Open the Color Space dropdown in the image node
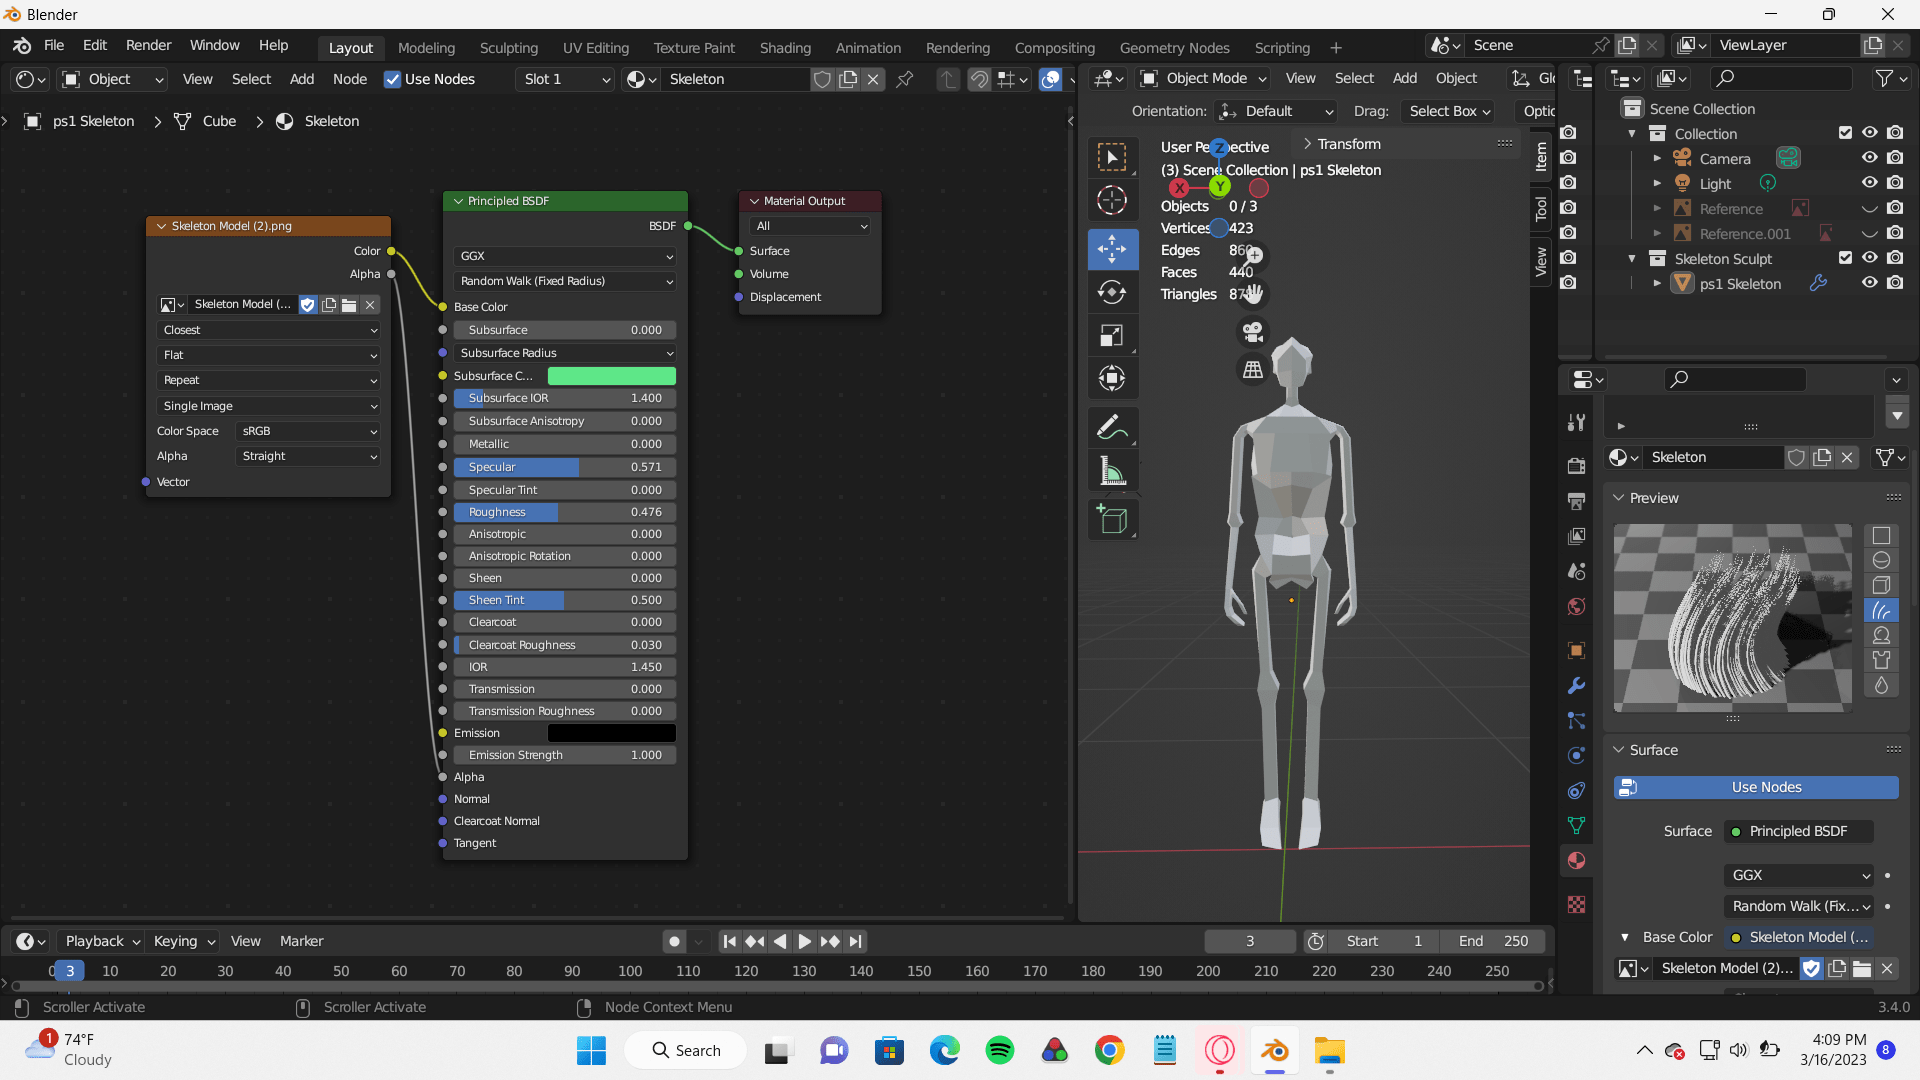This screenshot has width=1920, height=1080. [307, 431]
